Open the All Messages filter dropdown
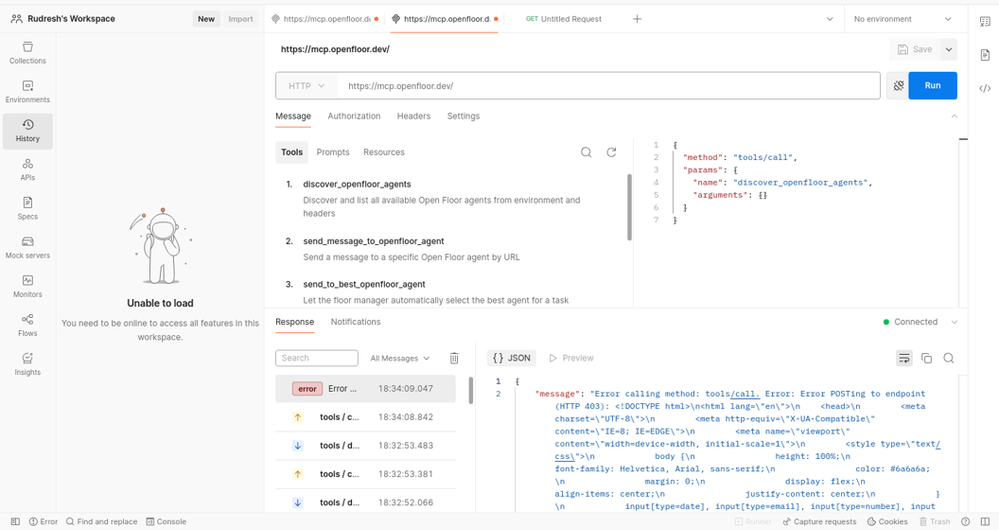 [400, 358]
